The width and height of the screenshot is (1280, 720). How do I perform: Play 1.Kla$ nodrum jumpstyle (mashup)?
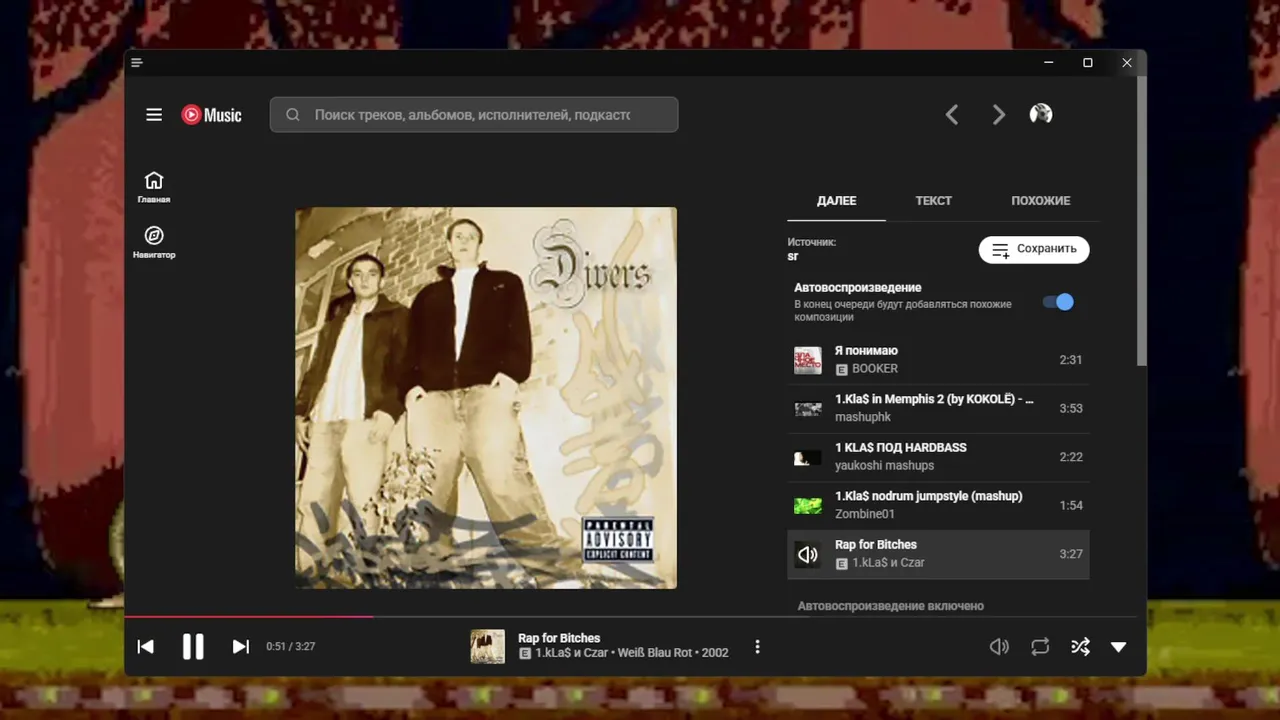(x=938, y=505)
